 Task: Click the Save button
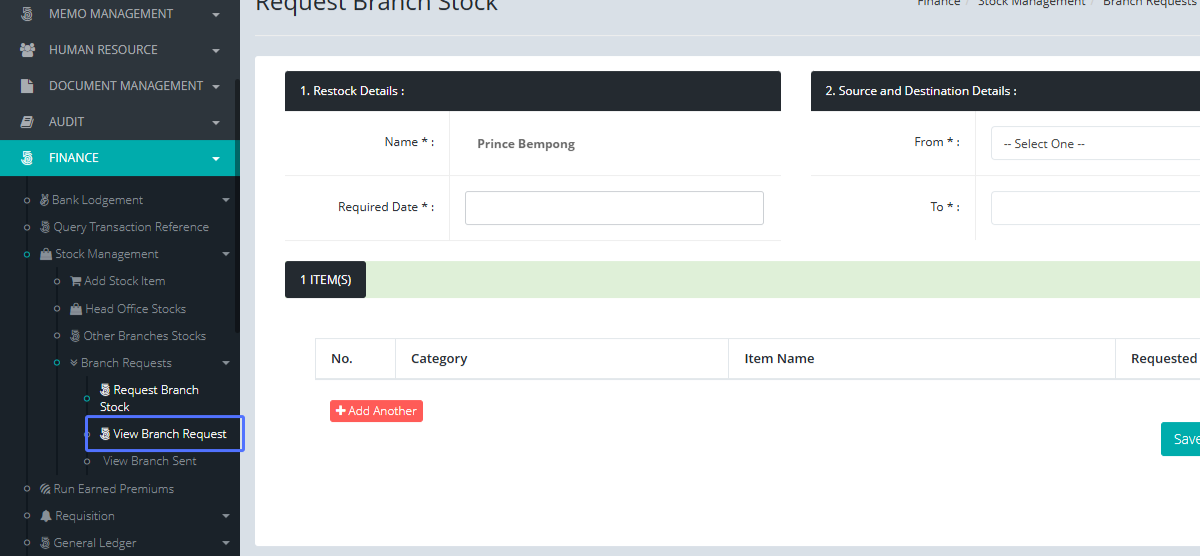pos(1184,439)
